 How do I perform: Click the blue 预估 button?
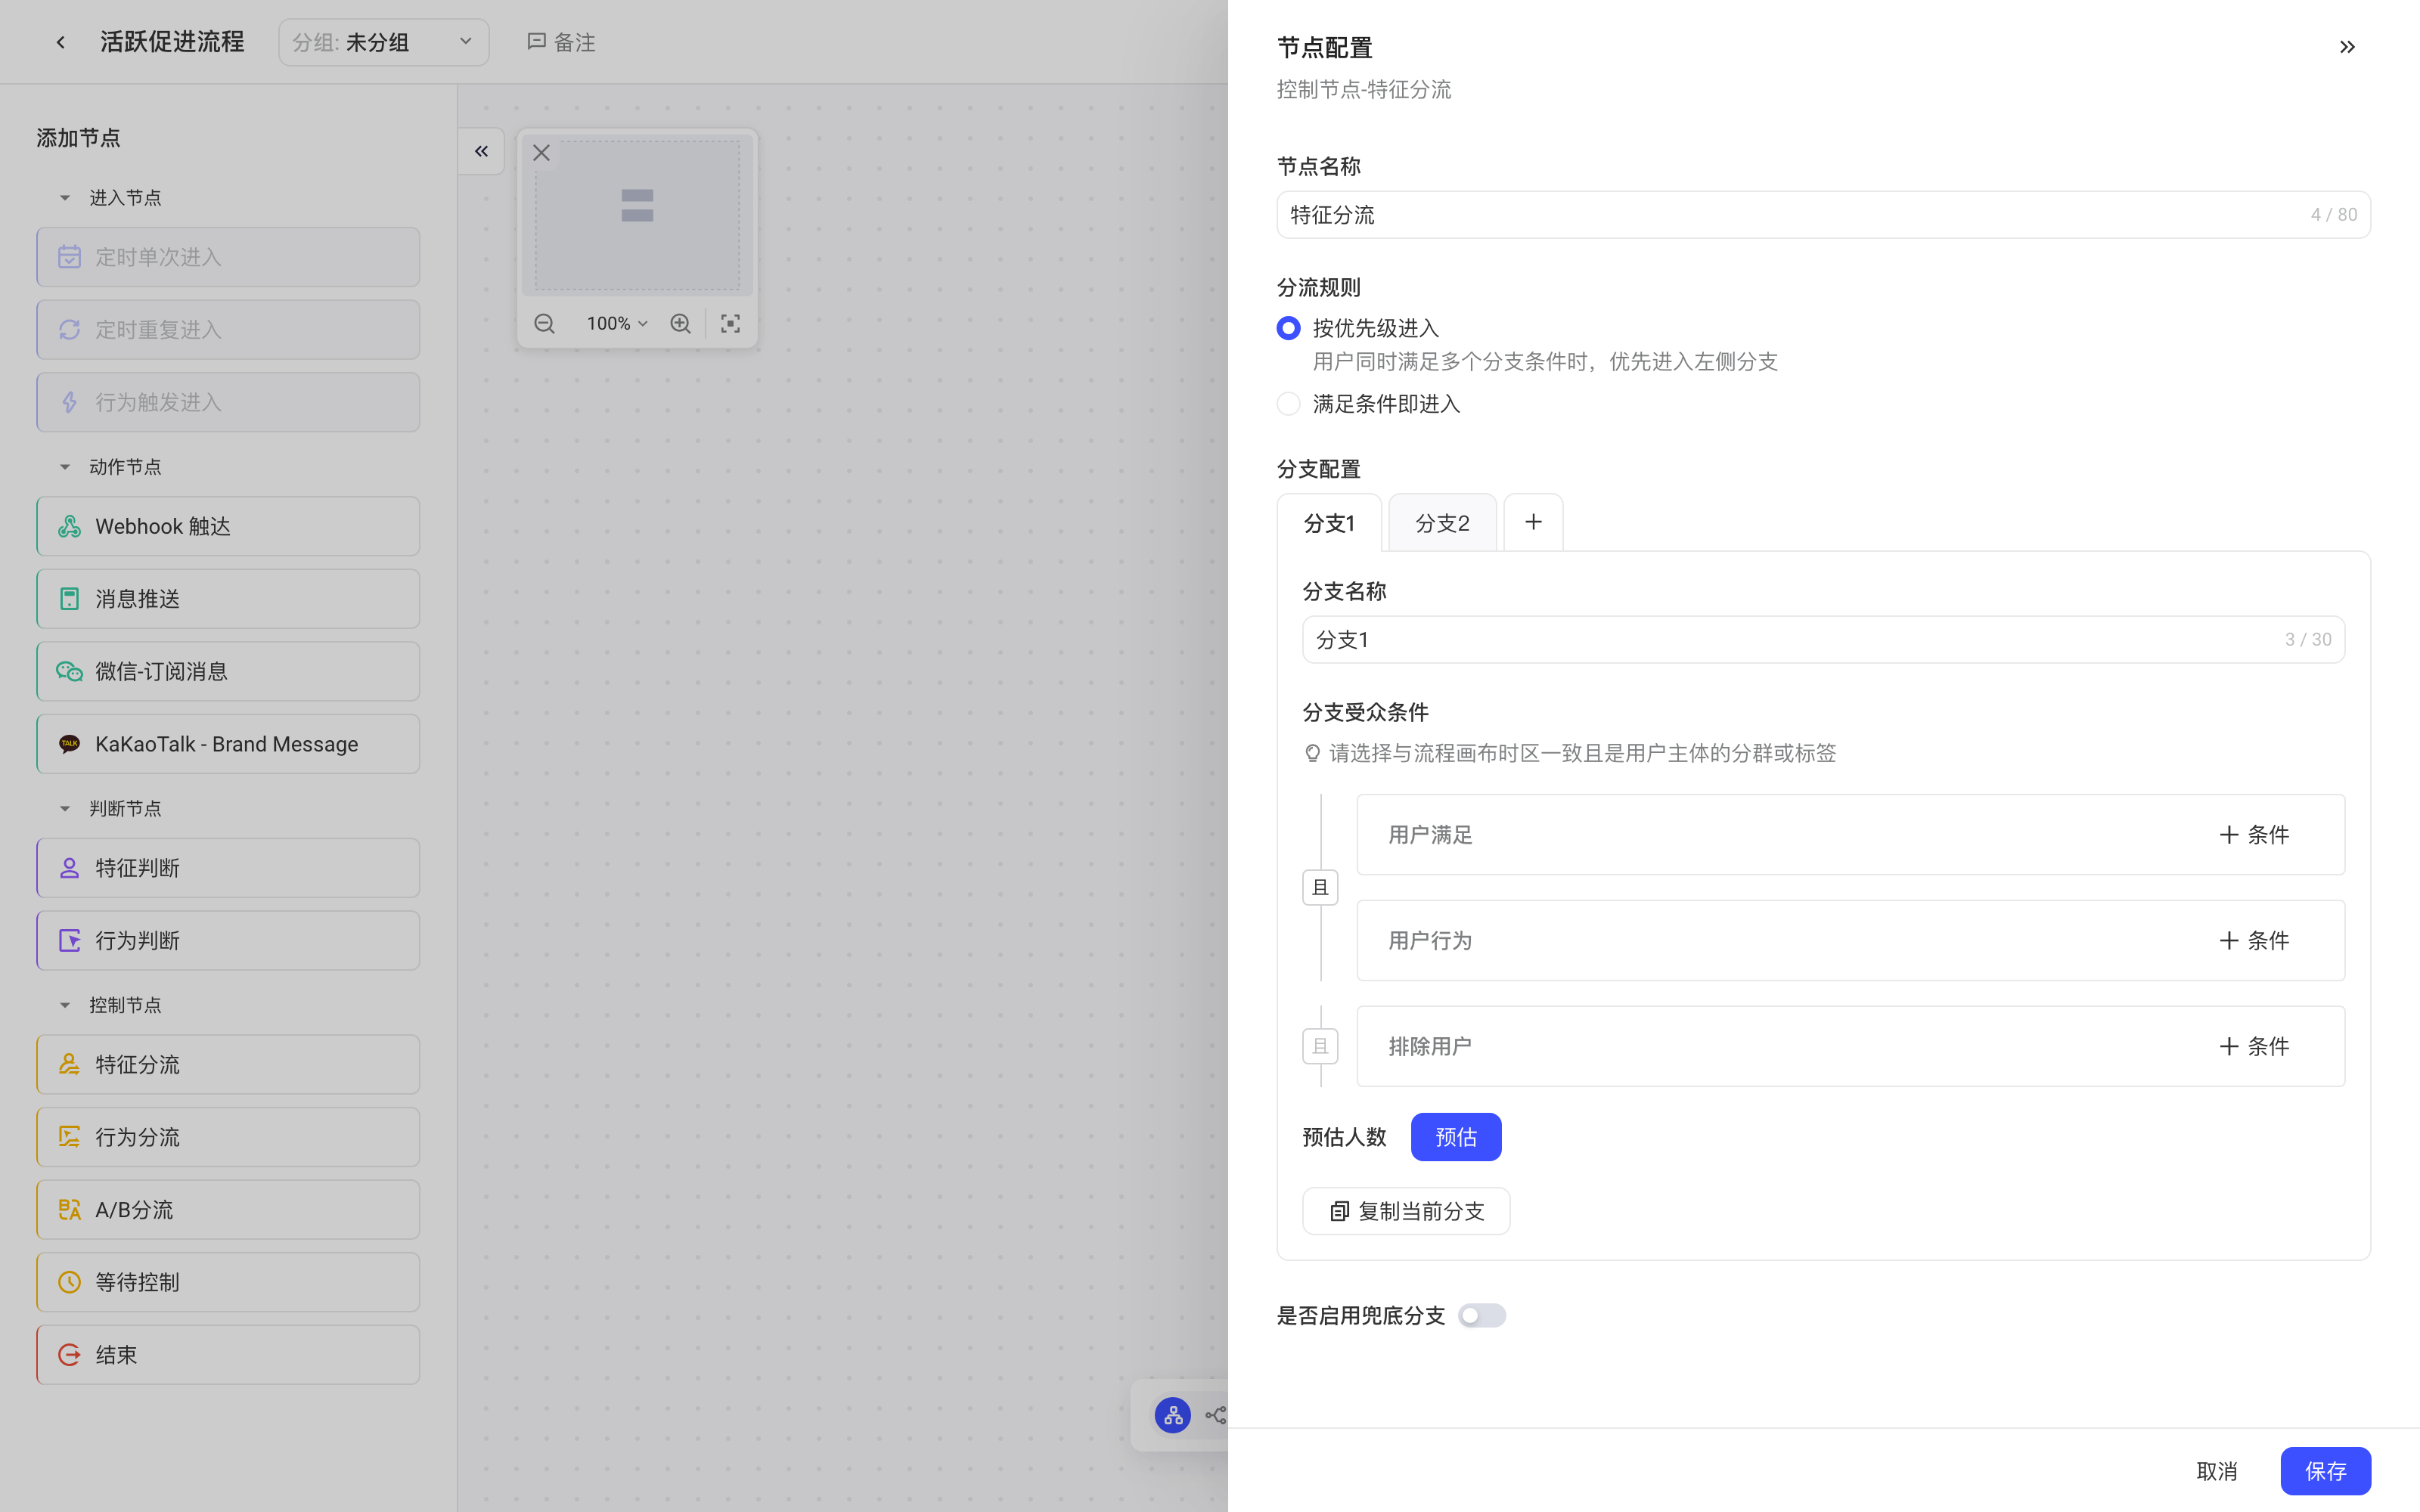coord(1455,1137)
